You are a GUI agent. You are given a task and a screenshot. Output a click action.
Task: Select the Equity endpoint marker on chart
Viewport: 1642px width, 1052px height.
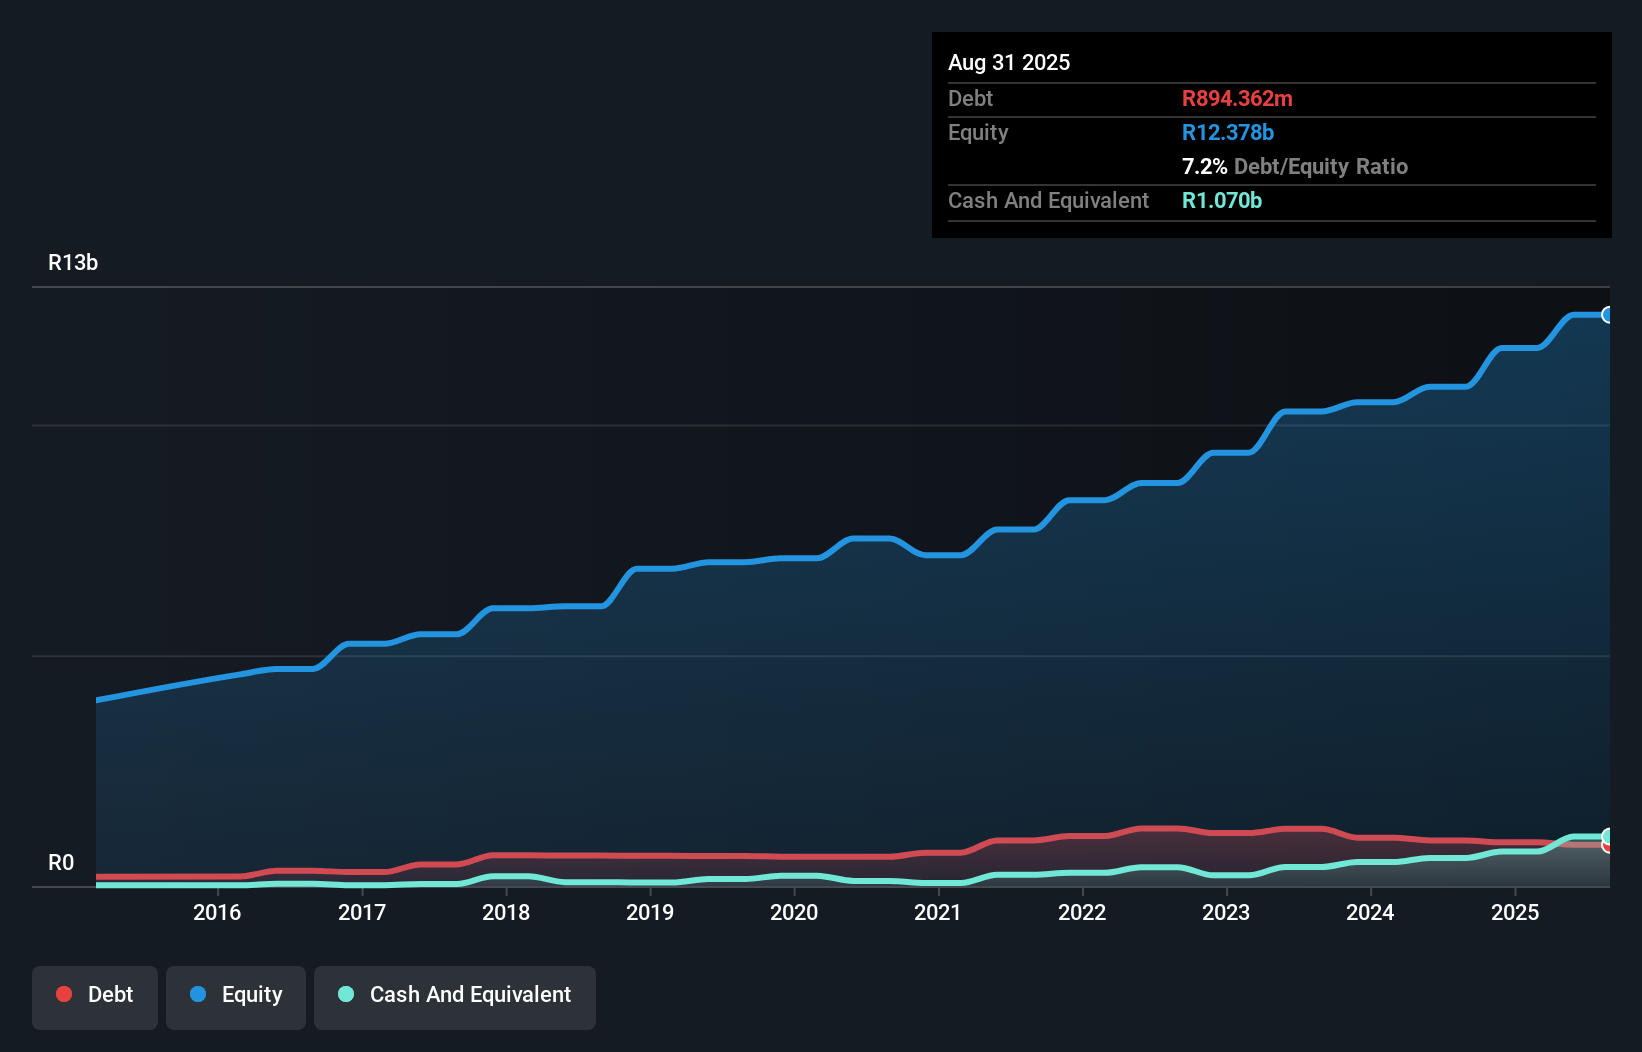1608,315
